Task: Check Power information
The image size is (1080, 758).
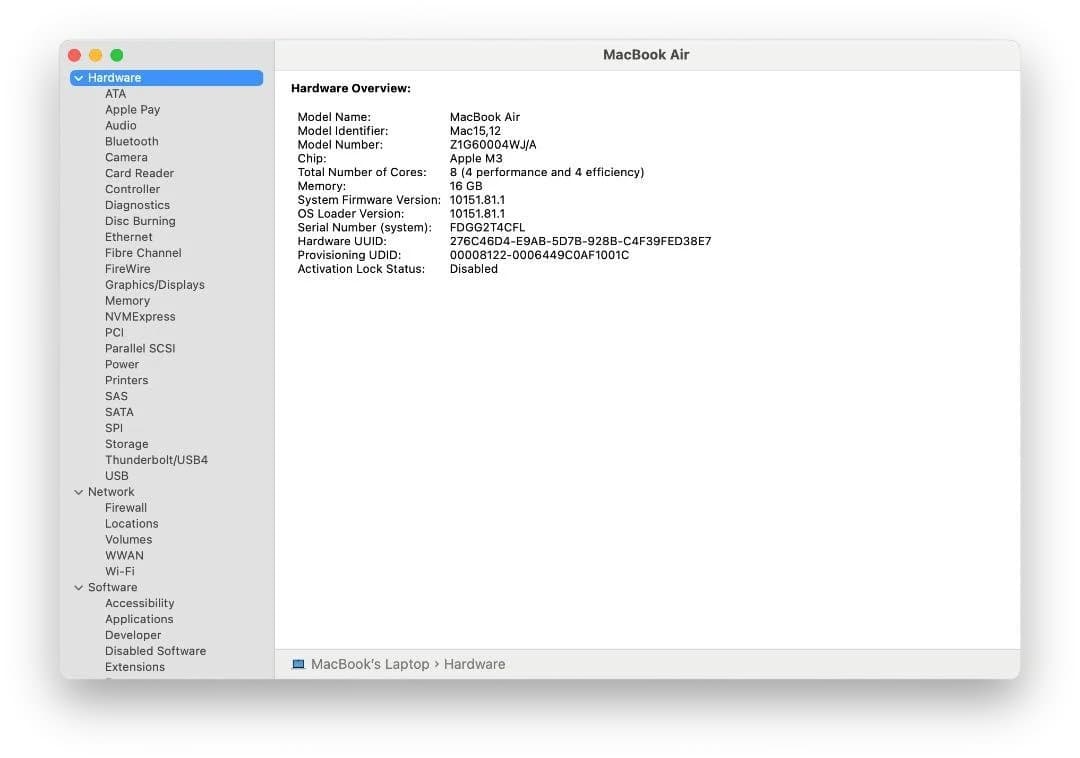Action: click(121, 364)
